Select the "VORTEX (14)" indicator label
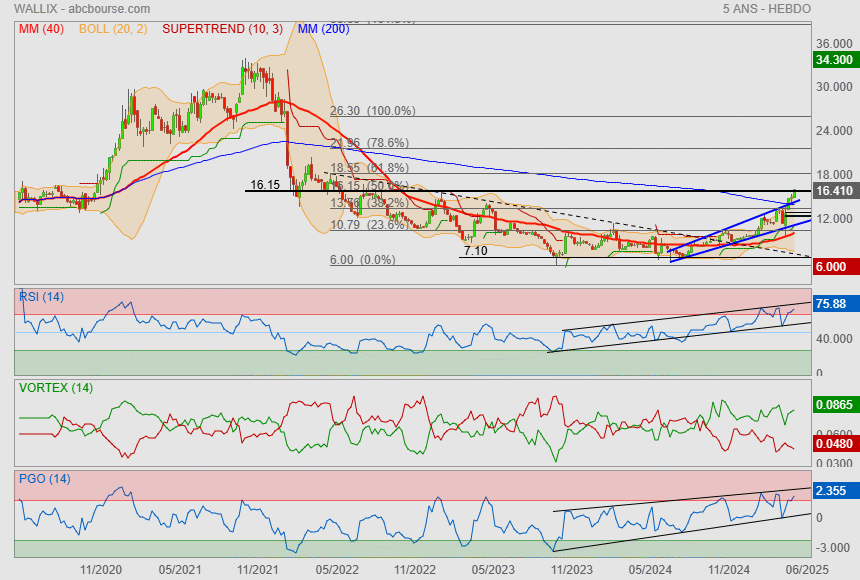 56,388
